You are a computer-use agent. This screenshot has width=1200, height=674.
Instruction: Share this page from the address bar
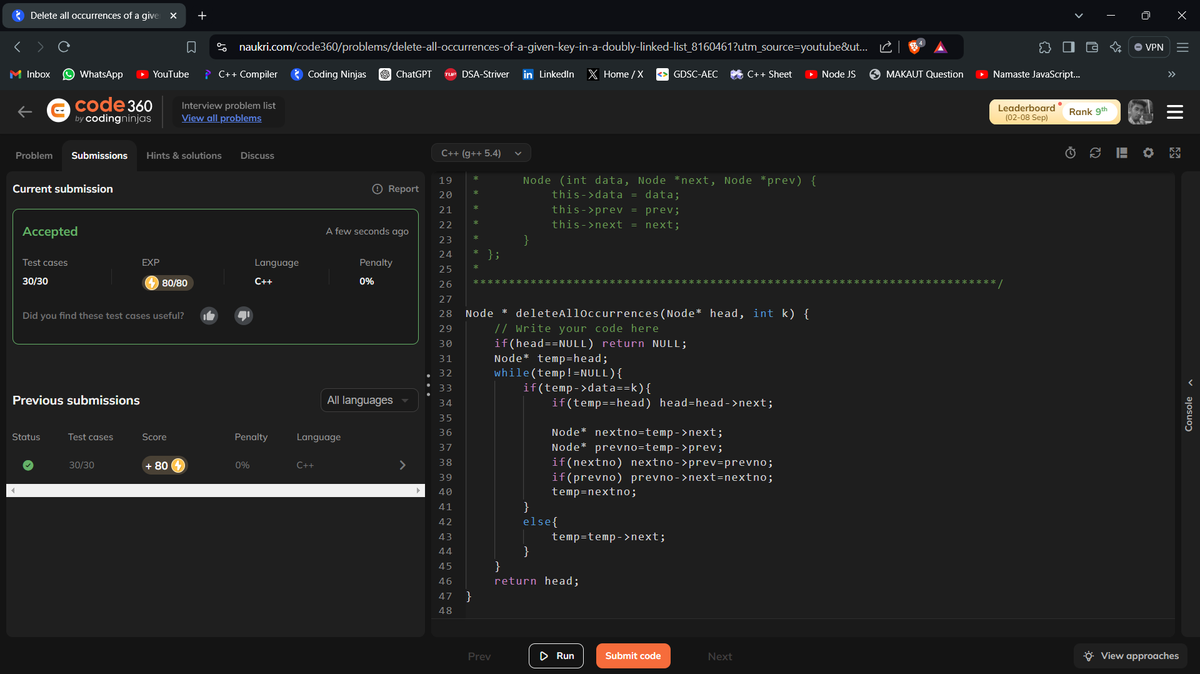pos(886,47)
